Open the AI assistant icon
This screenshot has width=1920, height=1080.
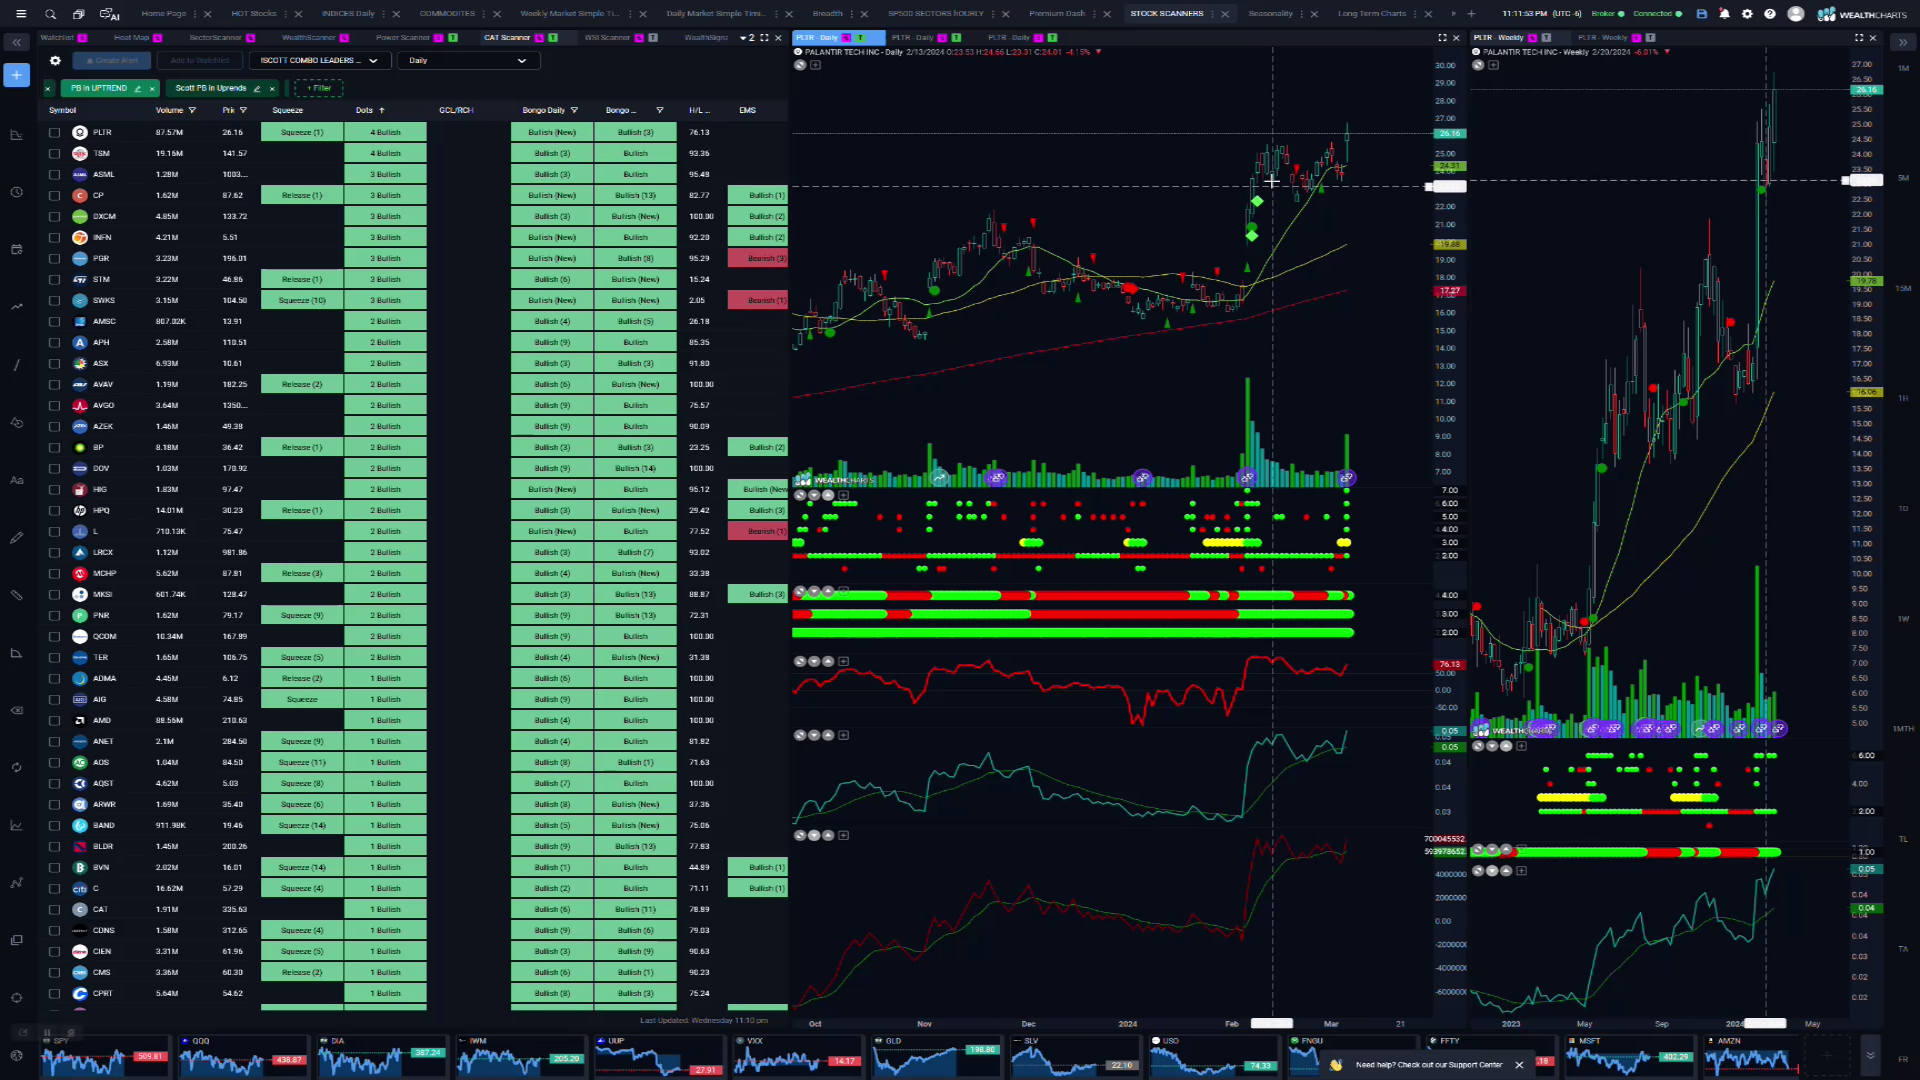109,14
